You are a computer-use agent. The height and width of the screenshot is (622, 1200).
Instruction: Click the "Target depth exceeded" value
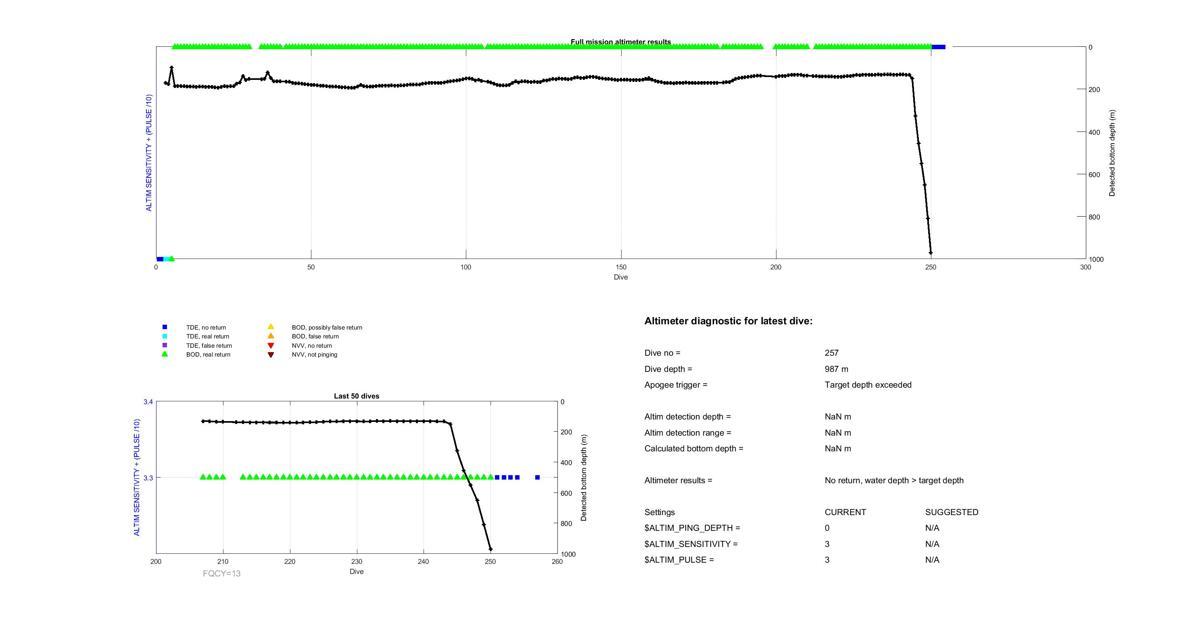(x=868, y=385)
